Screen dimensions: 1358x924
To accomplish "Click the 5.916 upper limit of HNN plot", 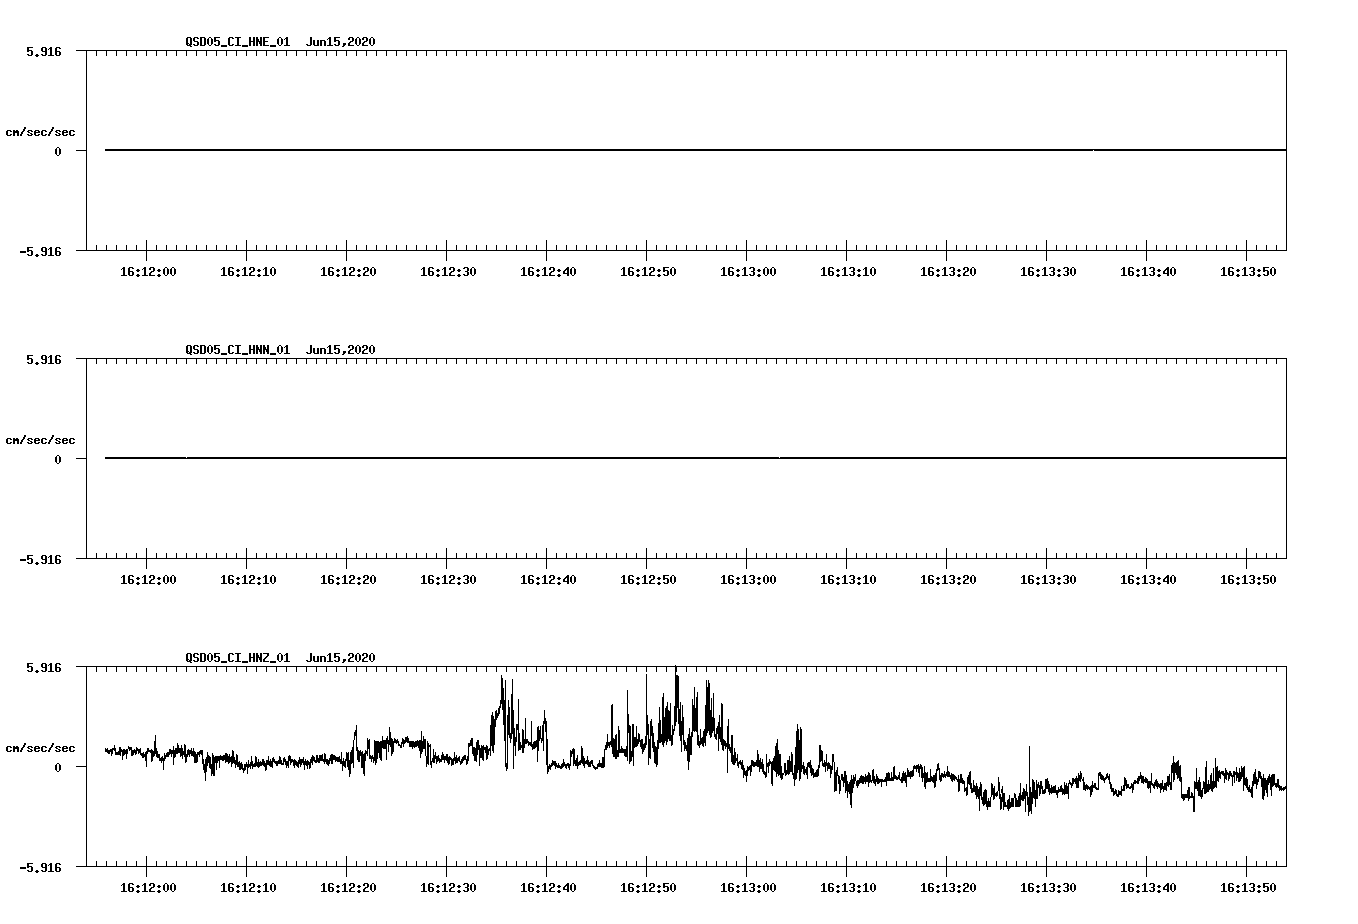I will [x=44, y=359].
